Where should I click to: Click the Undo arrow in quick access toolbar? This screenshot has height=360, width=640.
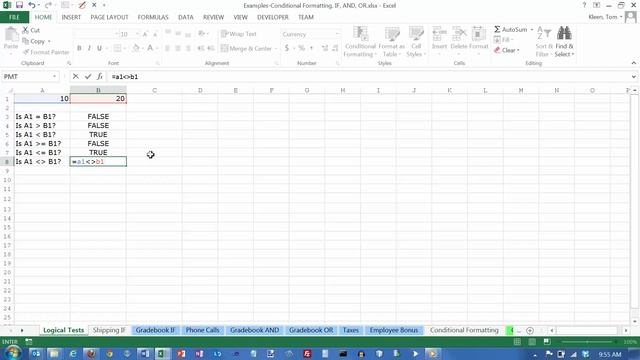(31, 5)
